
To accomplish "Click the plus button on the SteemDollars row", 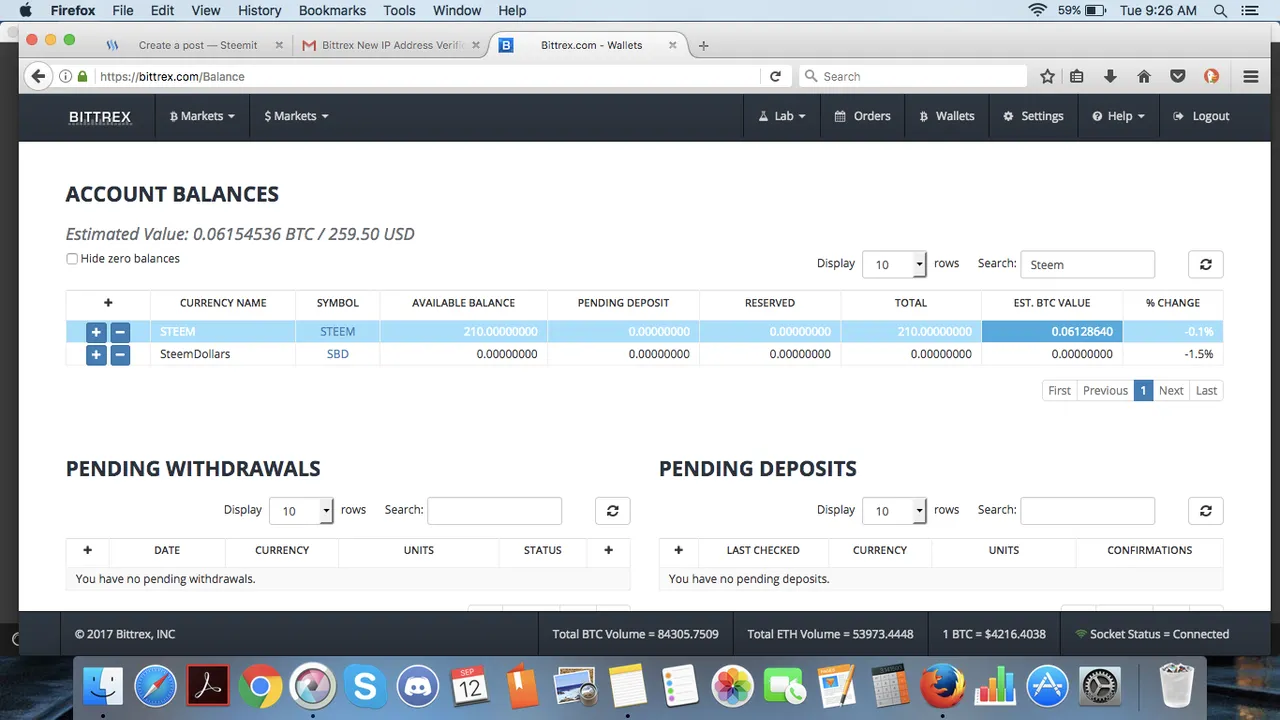I will pyautogui.click(x=96, y=354).
